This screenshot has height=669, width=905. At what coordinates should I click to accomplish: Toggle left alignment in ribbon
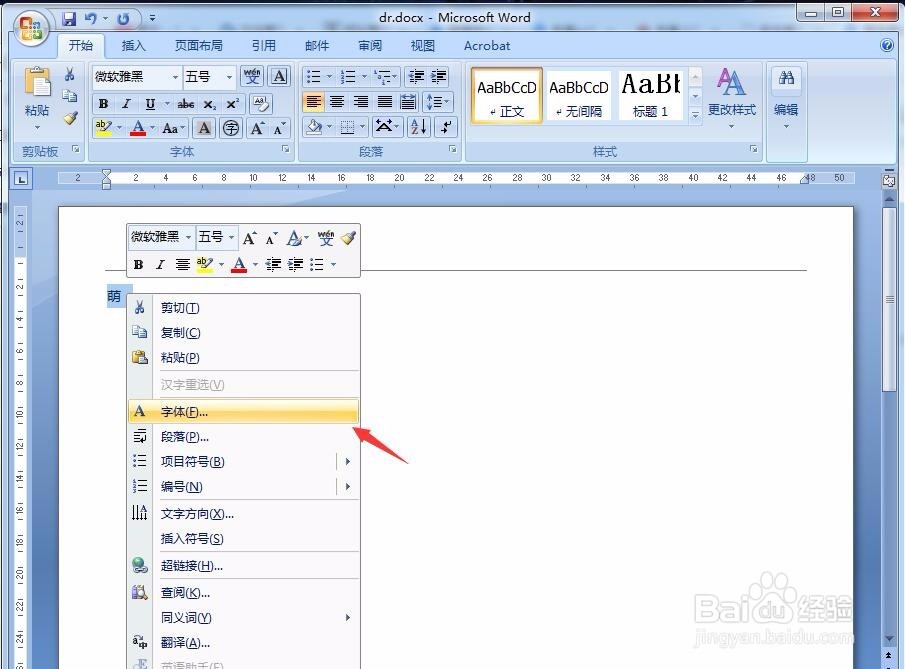click(x=314, y=102)
